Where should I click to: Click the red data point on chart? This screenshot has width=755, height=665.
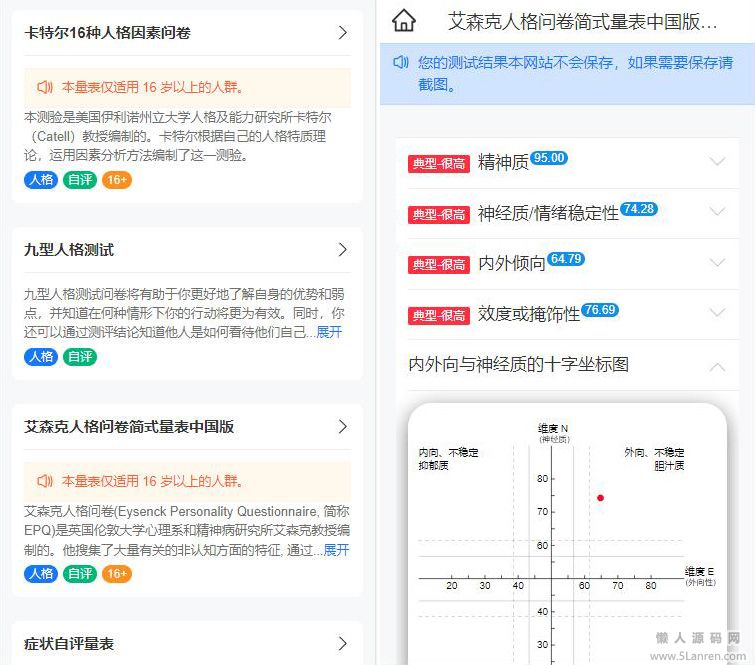[x=600, y=498]
